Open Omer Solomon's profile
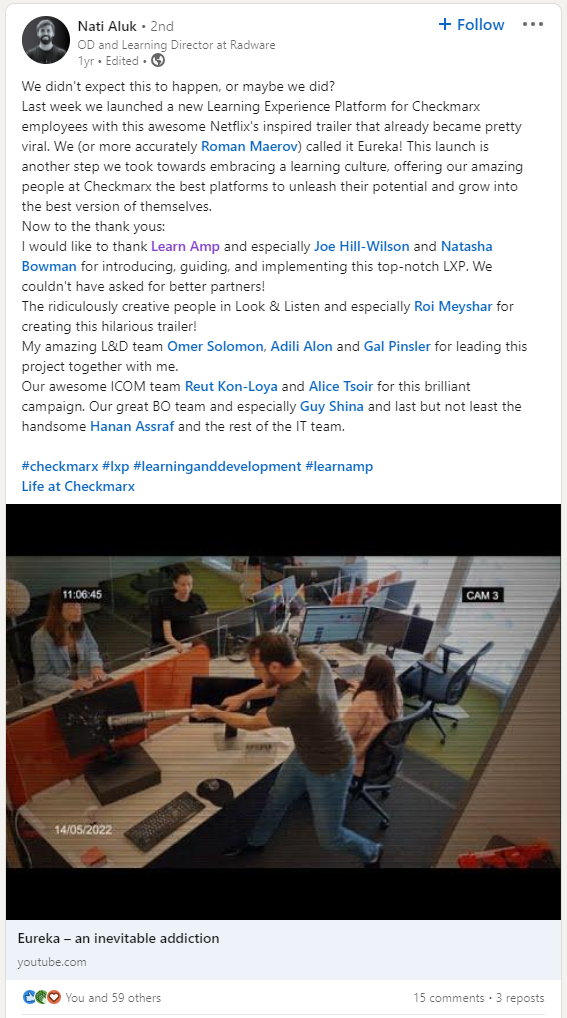This screenshot has height=1018, width=567. click(x=215, y=346)
